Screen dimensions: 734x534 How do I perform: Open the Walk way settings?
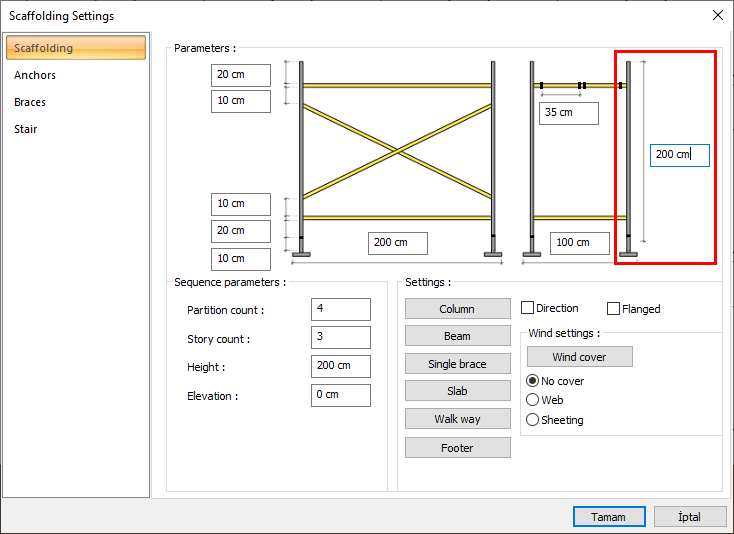pos(457,419)
